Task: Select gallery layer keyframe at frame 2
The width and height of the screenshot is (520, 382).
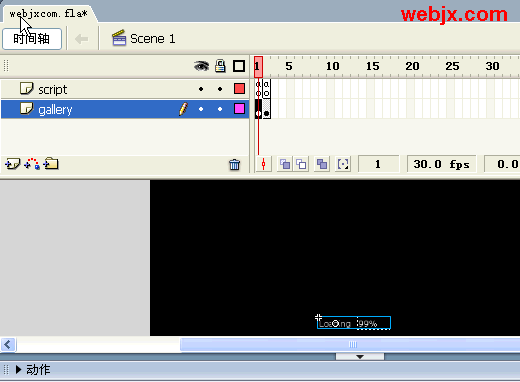Action: point(266,109)
